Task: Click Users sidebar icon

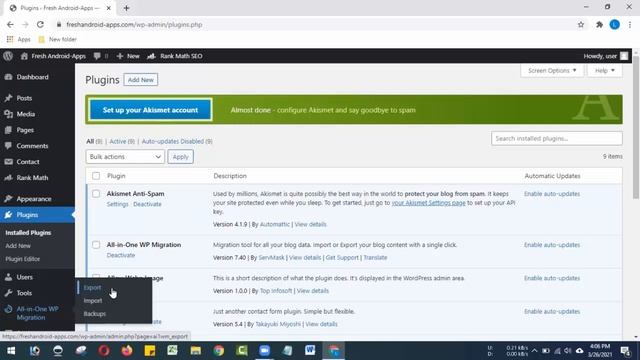Action: pyautogui.click(x=8, y=277)
